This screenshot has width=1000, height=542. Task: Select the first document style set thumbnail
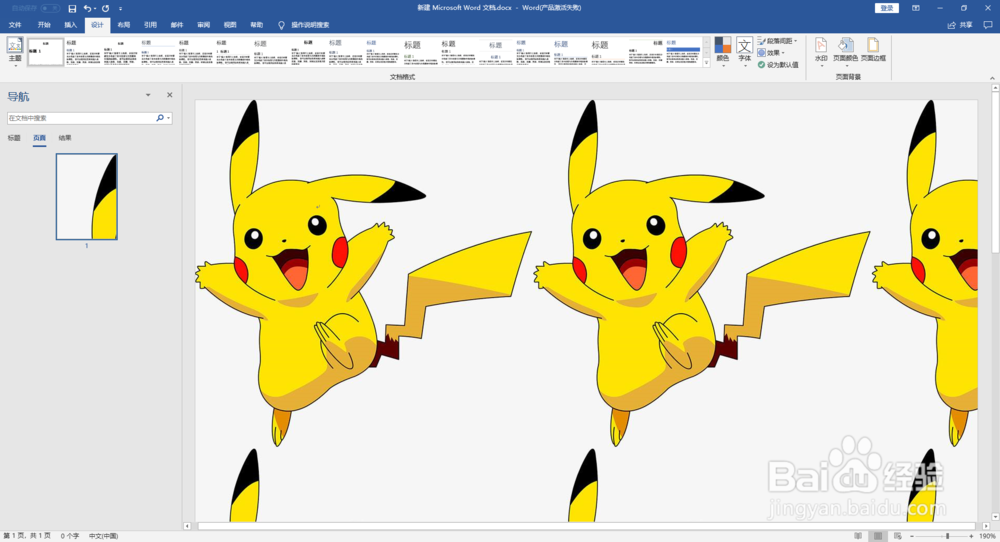pos(45,52)
